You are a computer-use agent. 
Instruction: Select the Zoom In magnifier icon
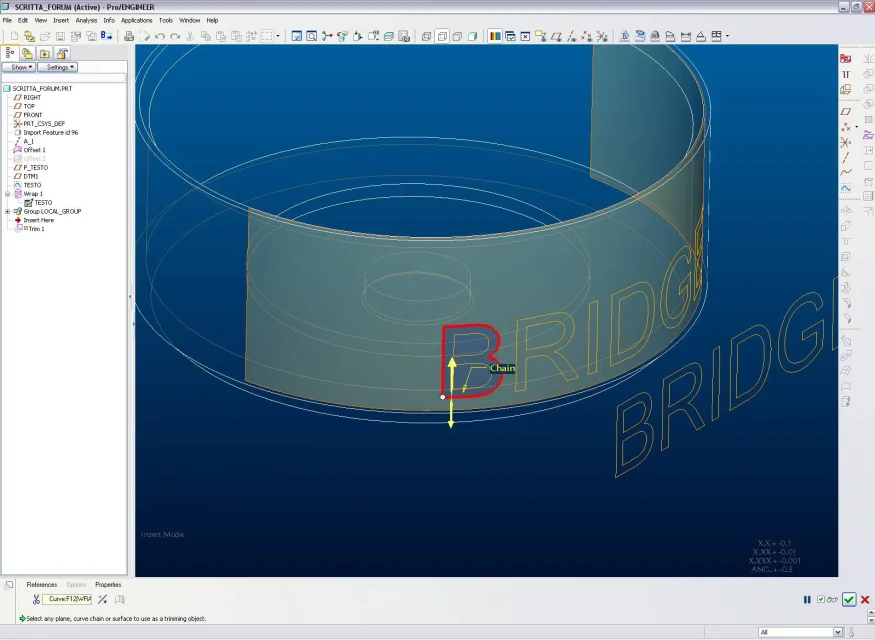coord(312,36)
